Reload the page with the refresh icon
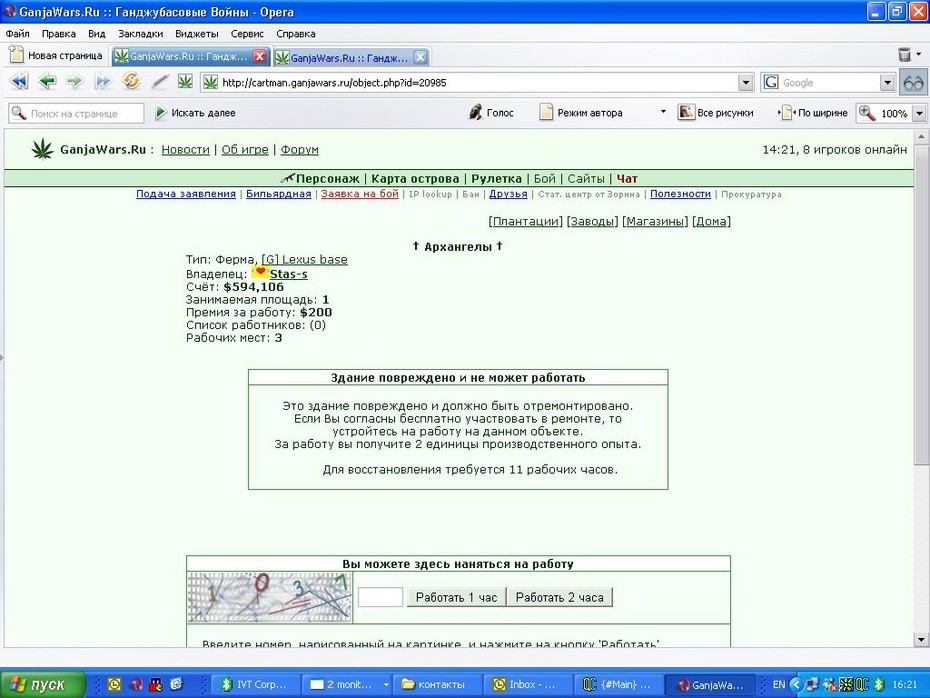Image resolution: width=930 pixels, height=698 pixels. pyautogui.click(x=131, y=81)
